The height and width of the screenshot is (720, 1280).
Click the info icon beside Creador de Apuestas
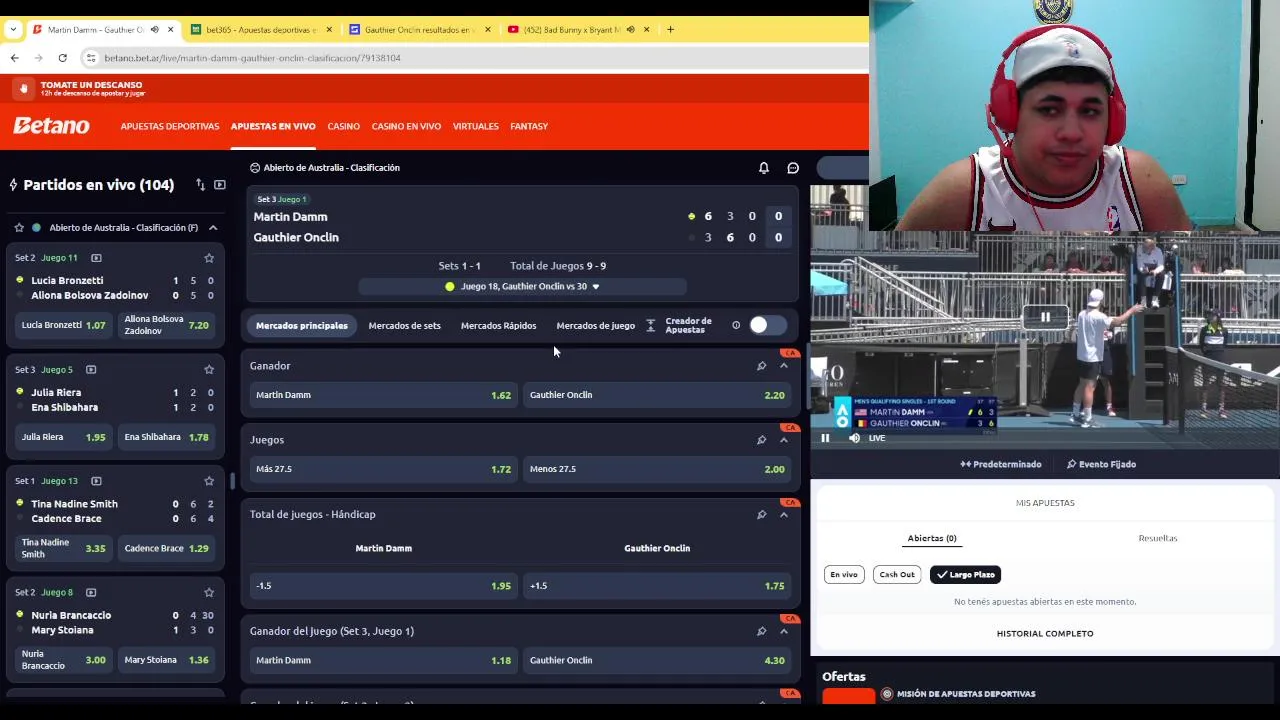pos(736,325)
